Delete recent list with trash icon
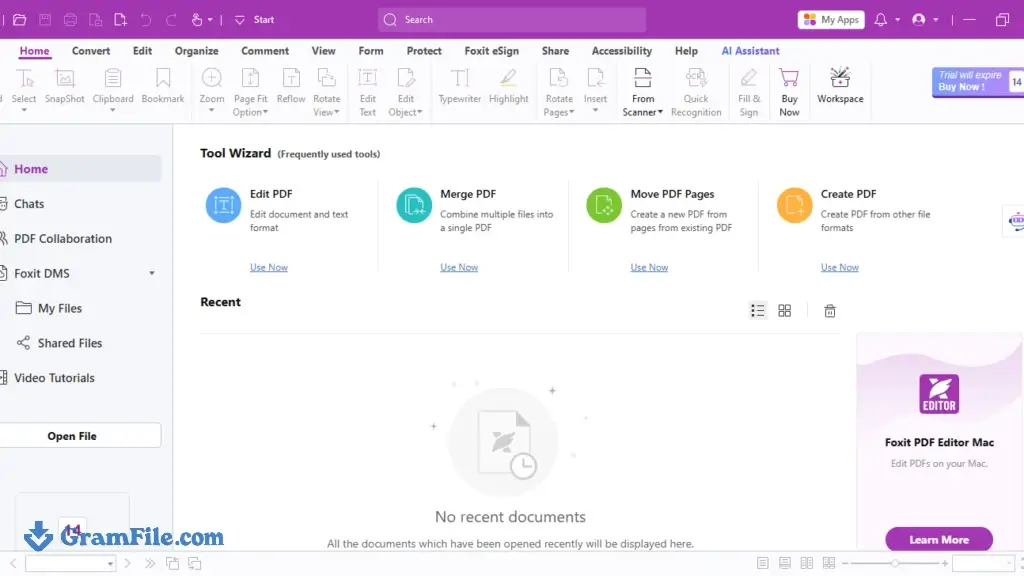The width and height of the screenshot is (1024, 576). (x=829, y=311)
